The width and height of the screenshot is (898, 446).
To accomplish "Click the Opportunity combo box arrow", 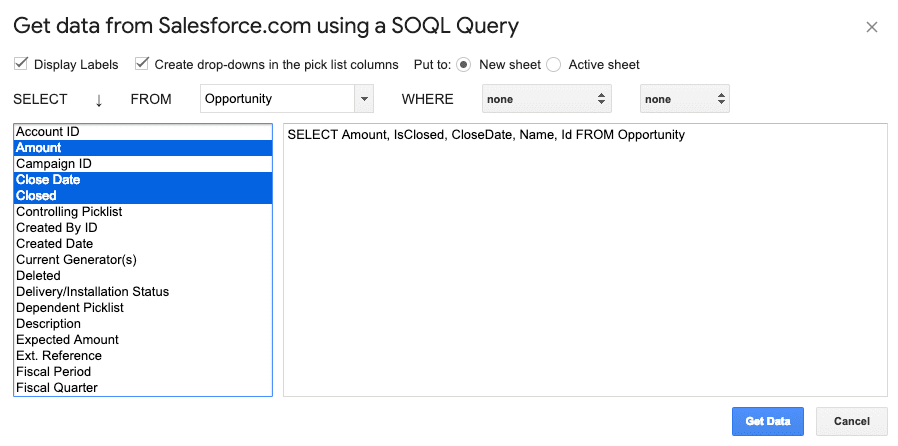I will (x=364, y=99).
